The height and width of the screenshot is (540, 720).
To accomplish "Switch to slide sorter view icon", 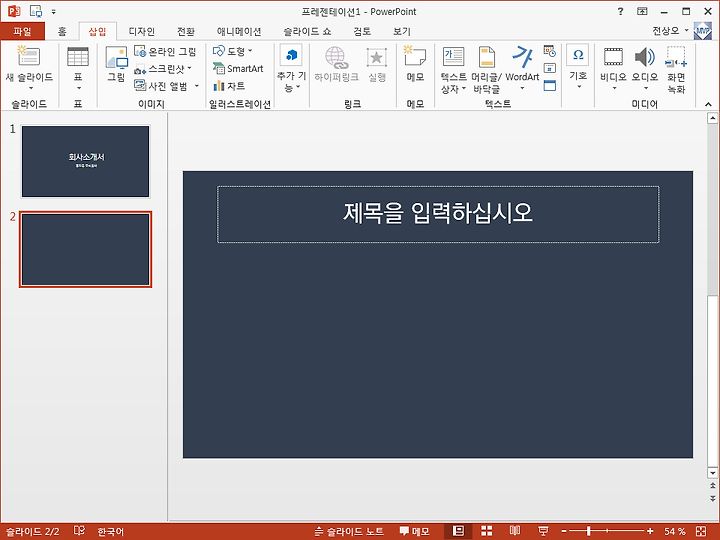I will [487, 531].
